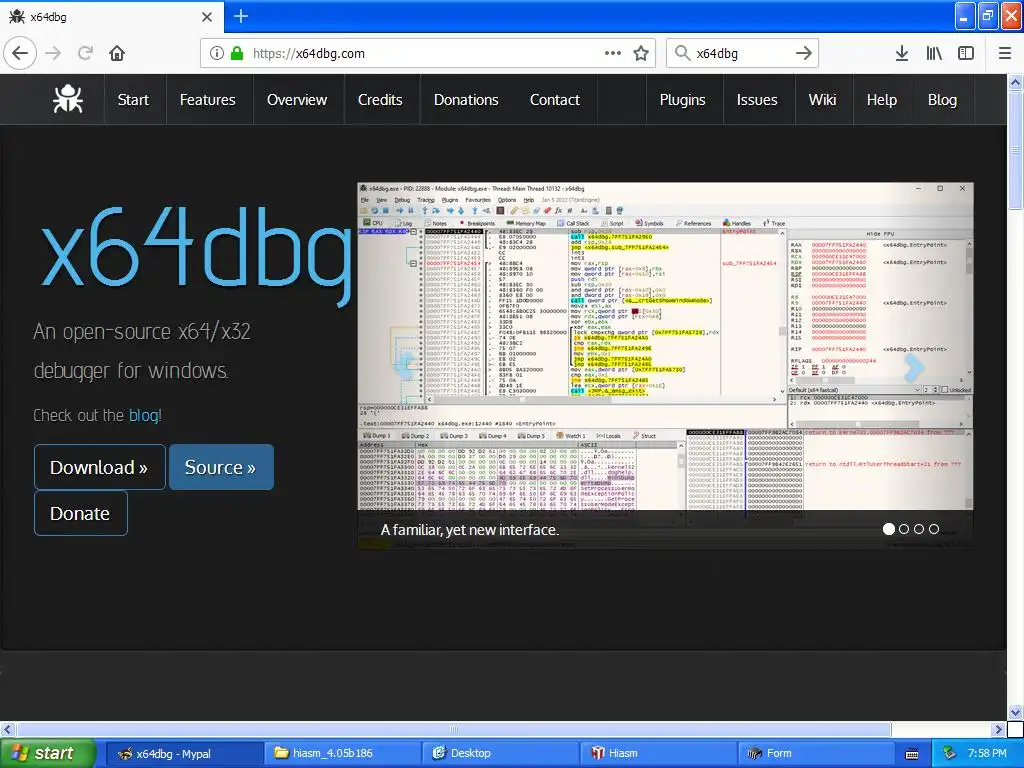Open the browser hamburger menu
Viewport: 1024px width, 768px height.
click(1005, 53)
